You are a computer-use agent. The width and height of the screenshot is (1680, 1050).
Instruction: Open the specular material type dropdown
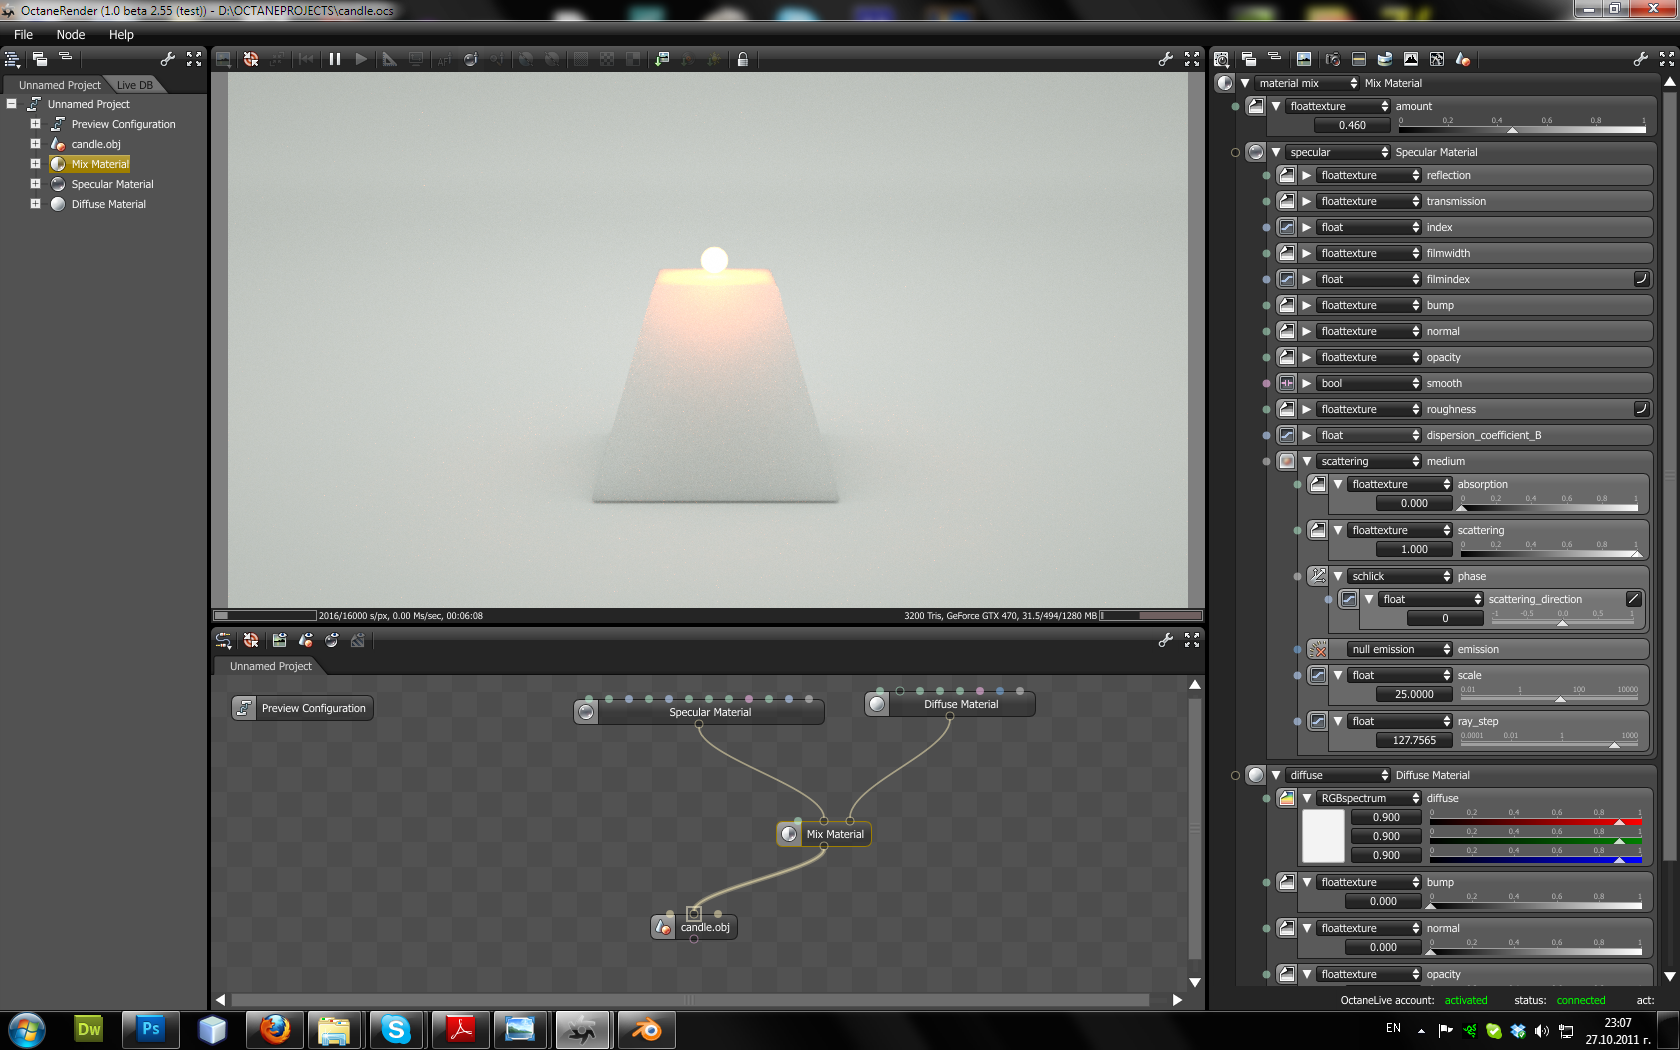pyautogui.click(x=1338, y=152)
